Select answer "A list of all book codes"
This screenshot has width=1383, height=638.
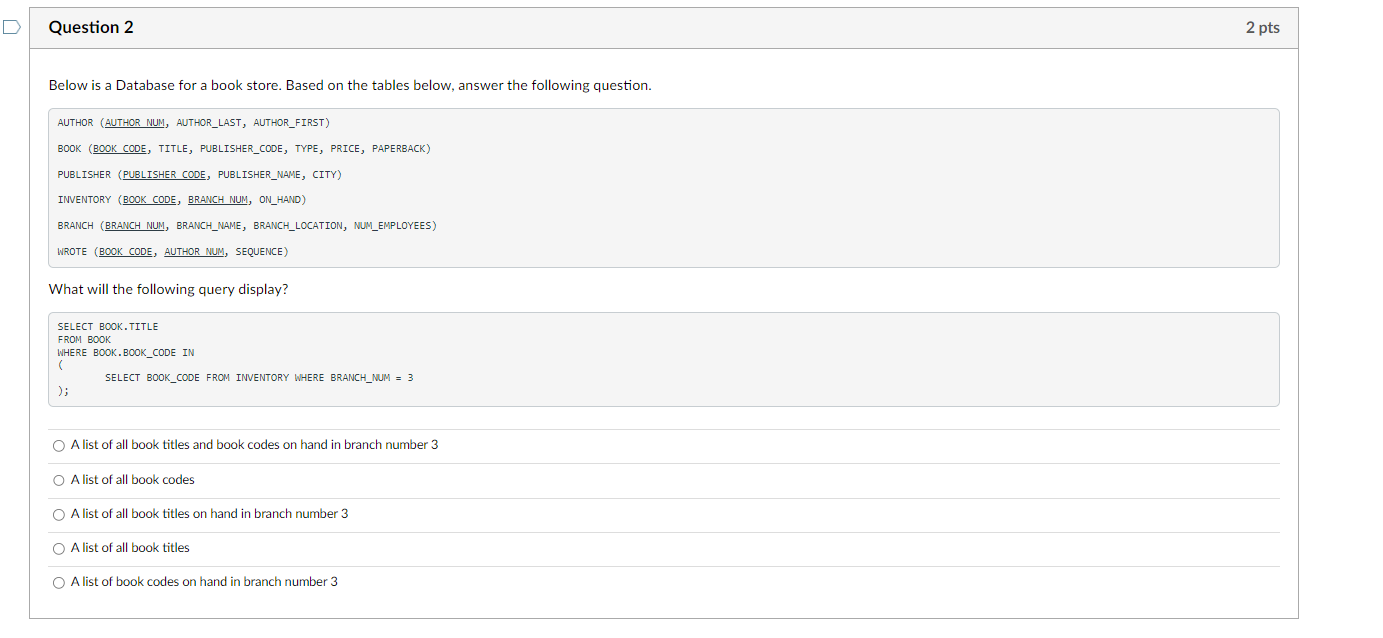(58, 479)
